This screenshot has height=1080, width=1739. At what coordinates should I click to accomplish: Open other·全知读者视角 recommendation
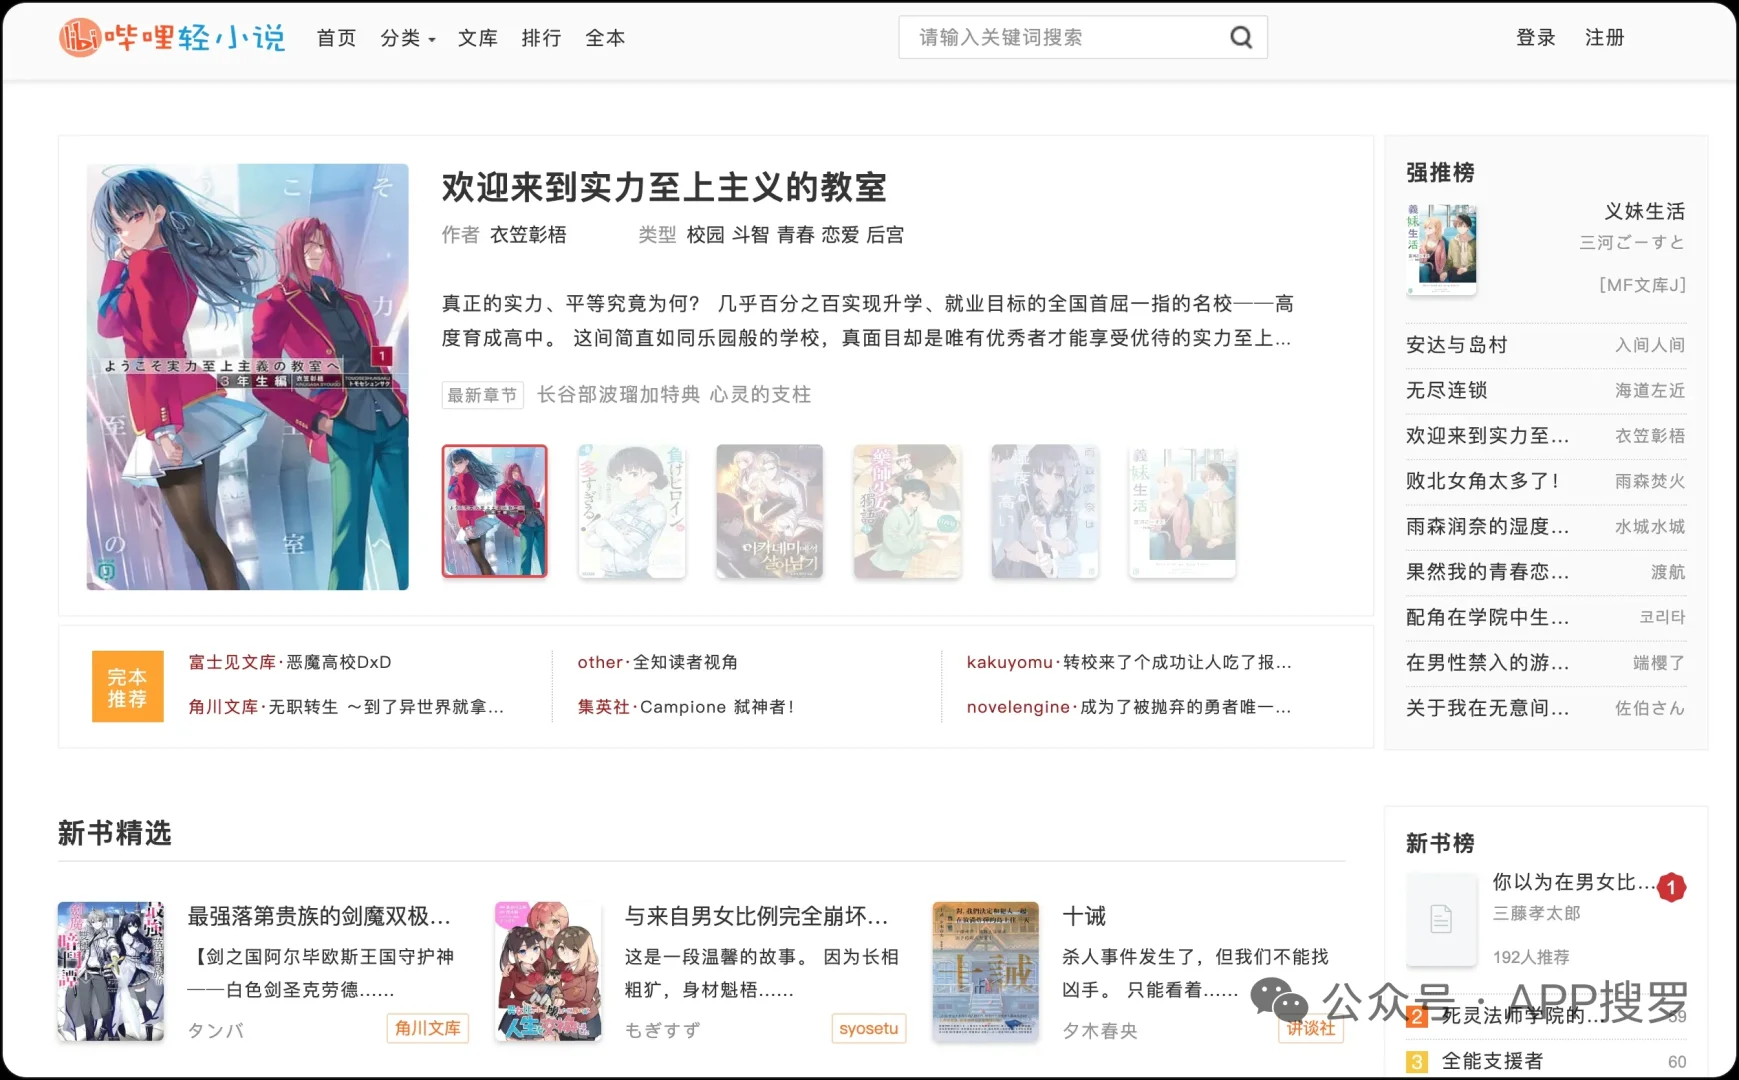pyautogui.click(x=658, y=662)
